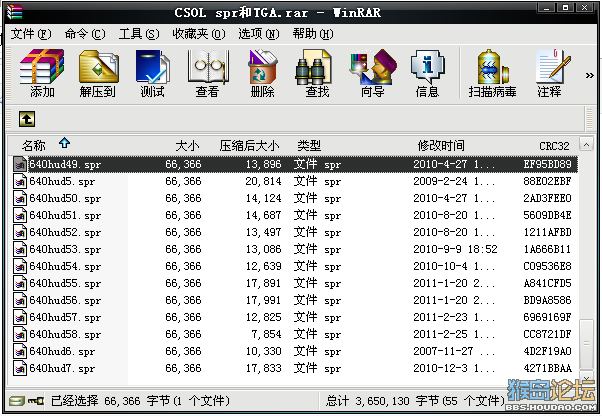The width and height of the screenshot is (602, 416).
Task: Click file icon of 640hud50.spr
Action: point(20,198)
